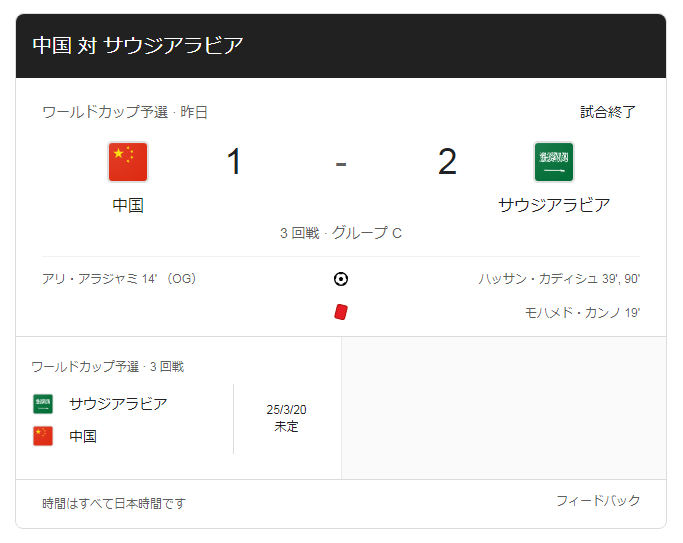This screenshot has height=543, width=683.
Task: Click own goal entry アリ・アラジャミ 14'
Action: (119, 279)
